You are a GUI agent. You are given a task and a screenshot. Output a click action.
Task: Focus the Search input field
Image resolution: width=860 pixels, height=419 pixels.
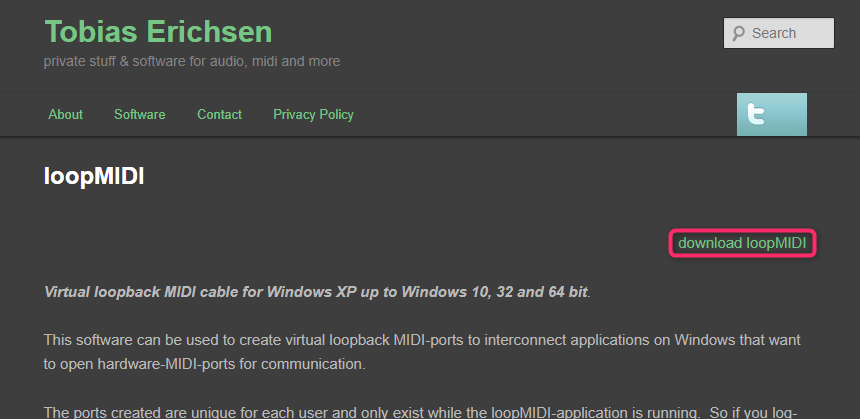tap(779, 33)
